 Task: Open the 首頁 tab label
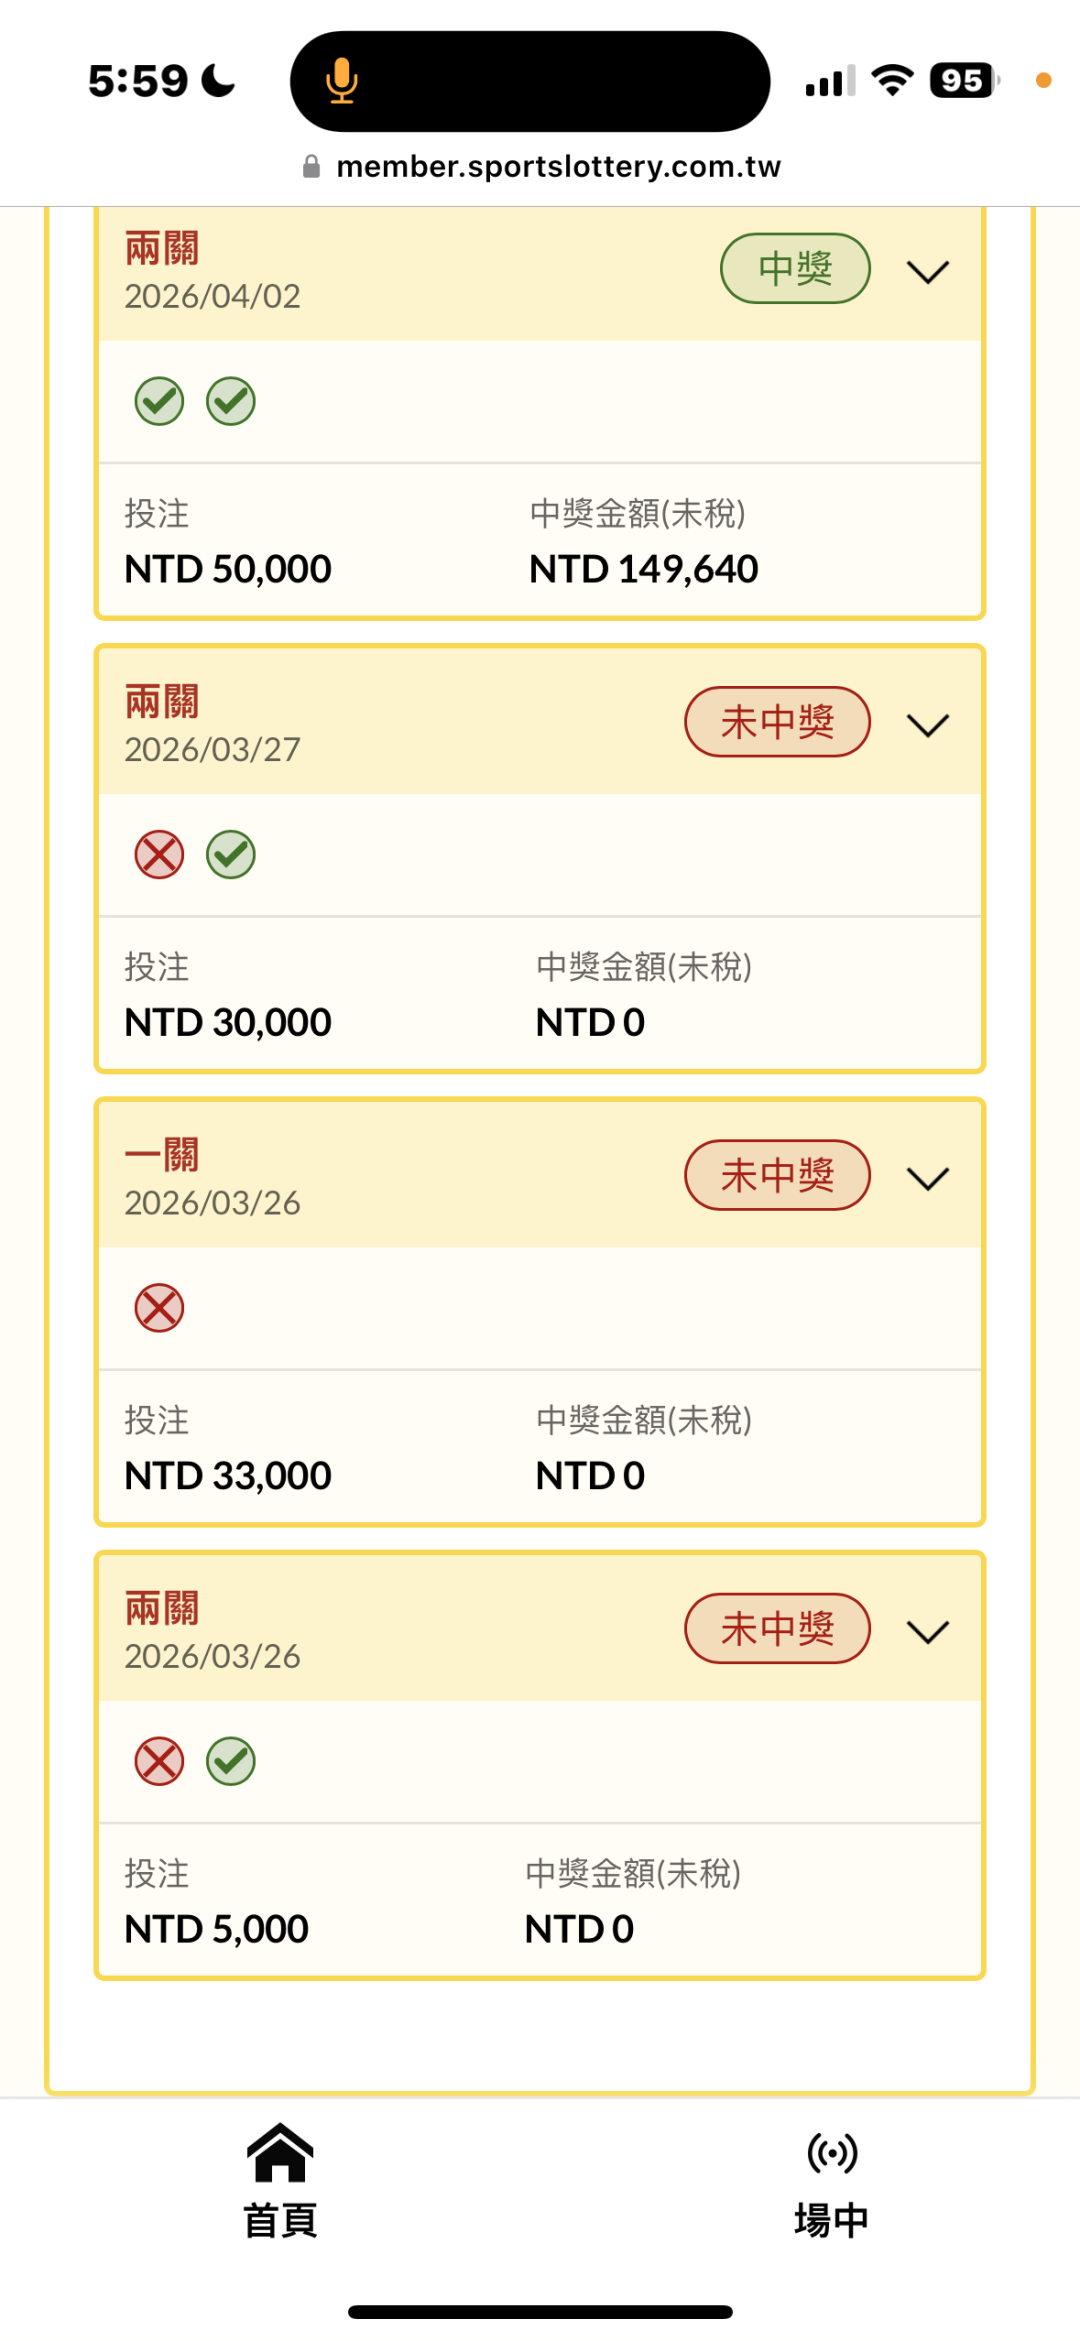280,2220
